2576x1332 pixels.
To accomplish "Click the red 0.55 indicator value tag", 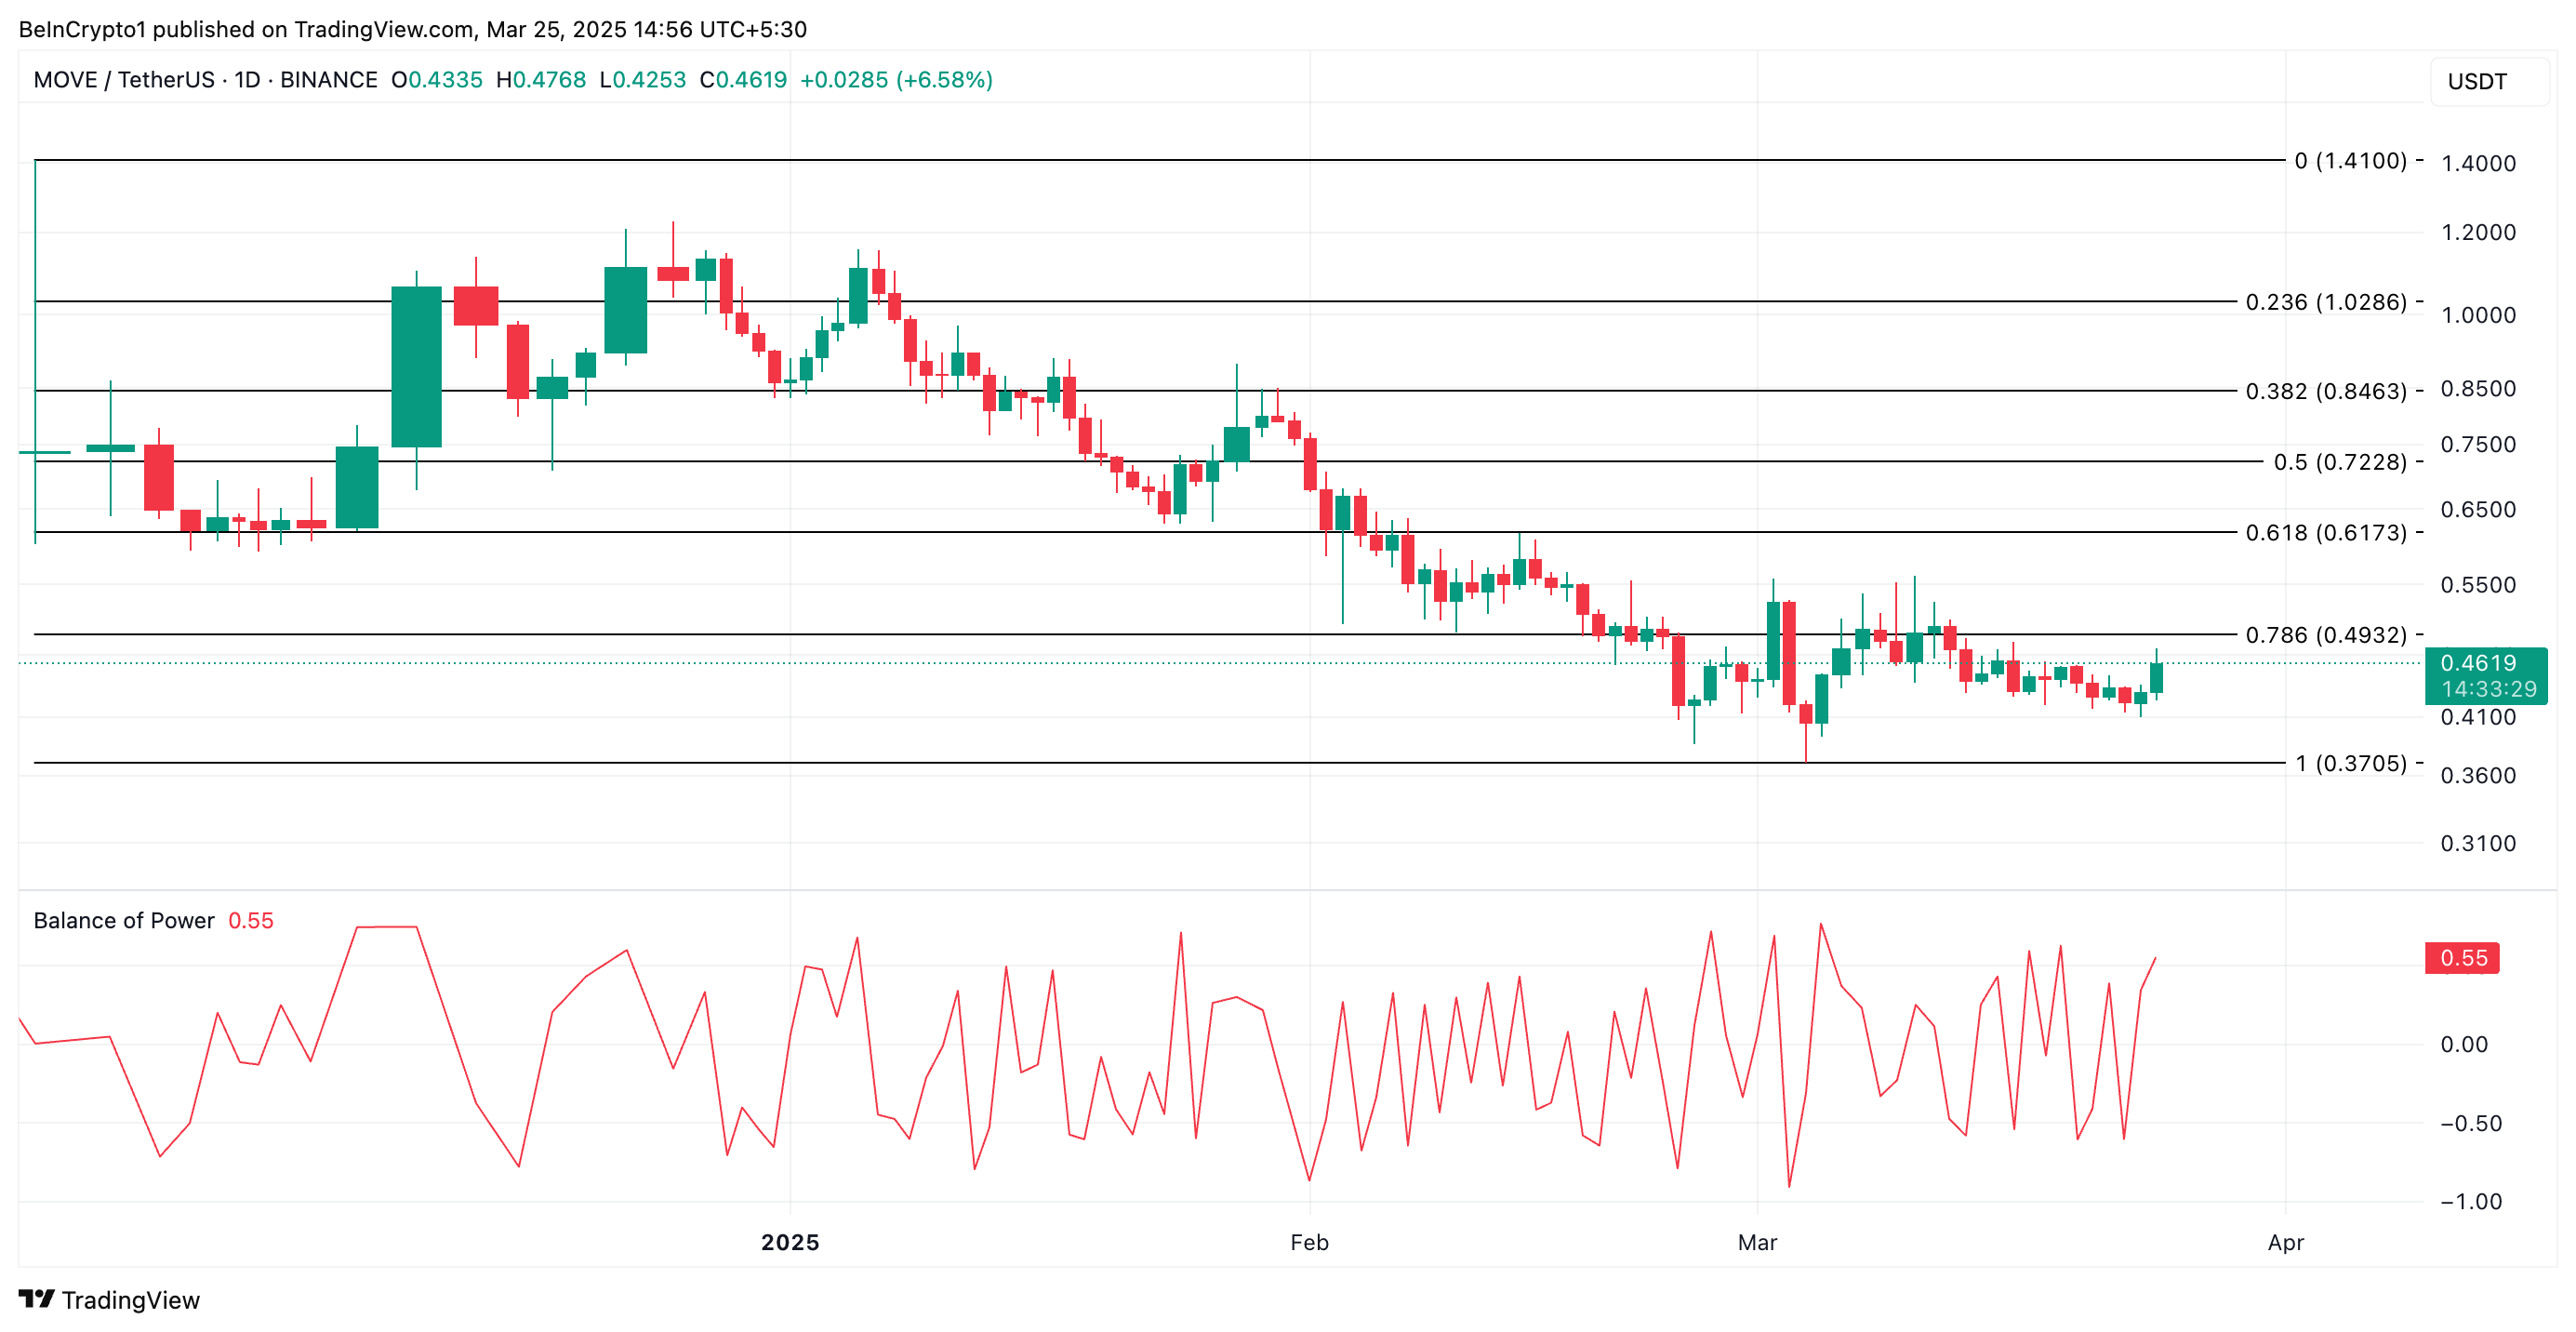I will (2461, 958).
